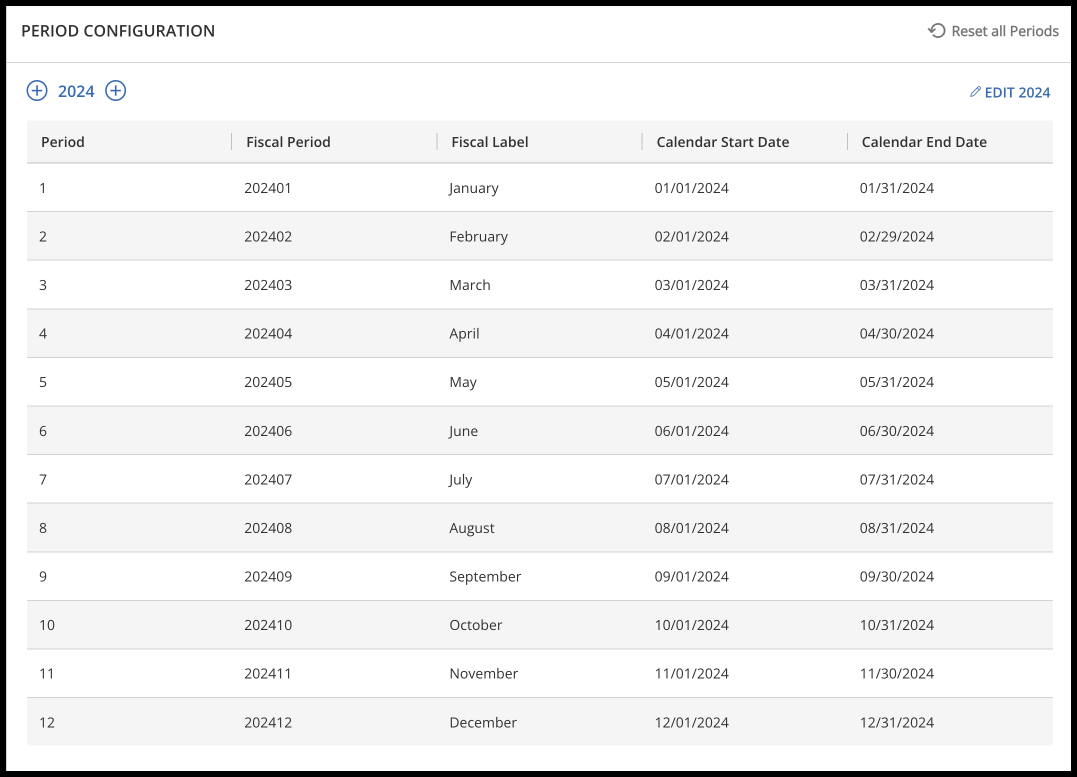The image size is (1077, 777).
Task: Click fiscal period 202402 cell
Action: tap(268, 237)
